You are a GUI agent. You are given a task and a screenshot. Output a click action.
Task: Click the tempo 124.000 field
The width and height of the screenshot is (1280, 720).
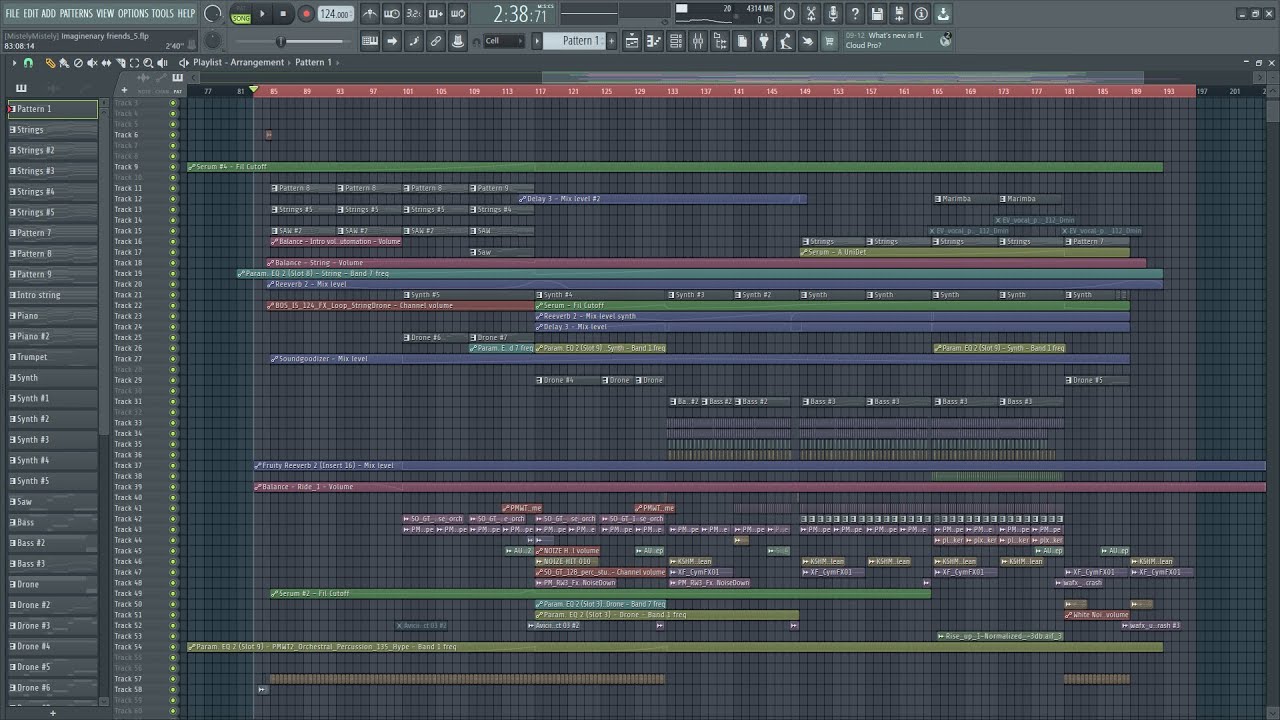335,14
